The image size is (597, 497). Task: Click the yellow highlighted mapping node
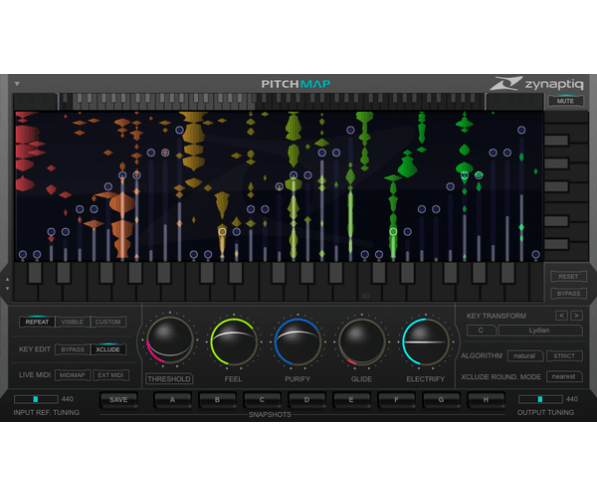pyautogui.click(x=222, y=231)
